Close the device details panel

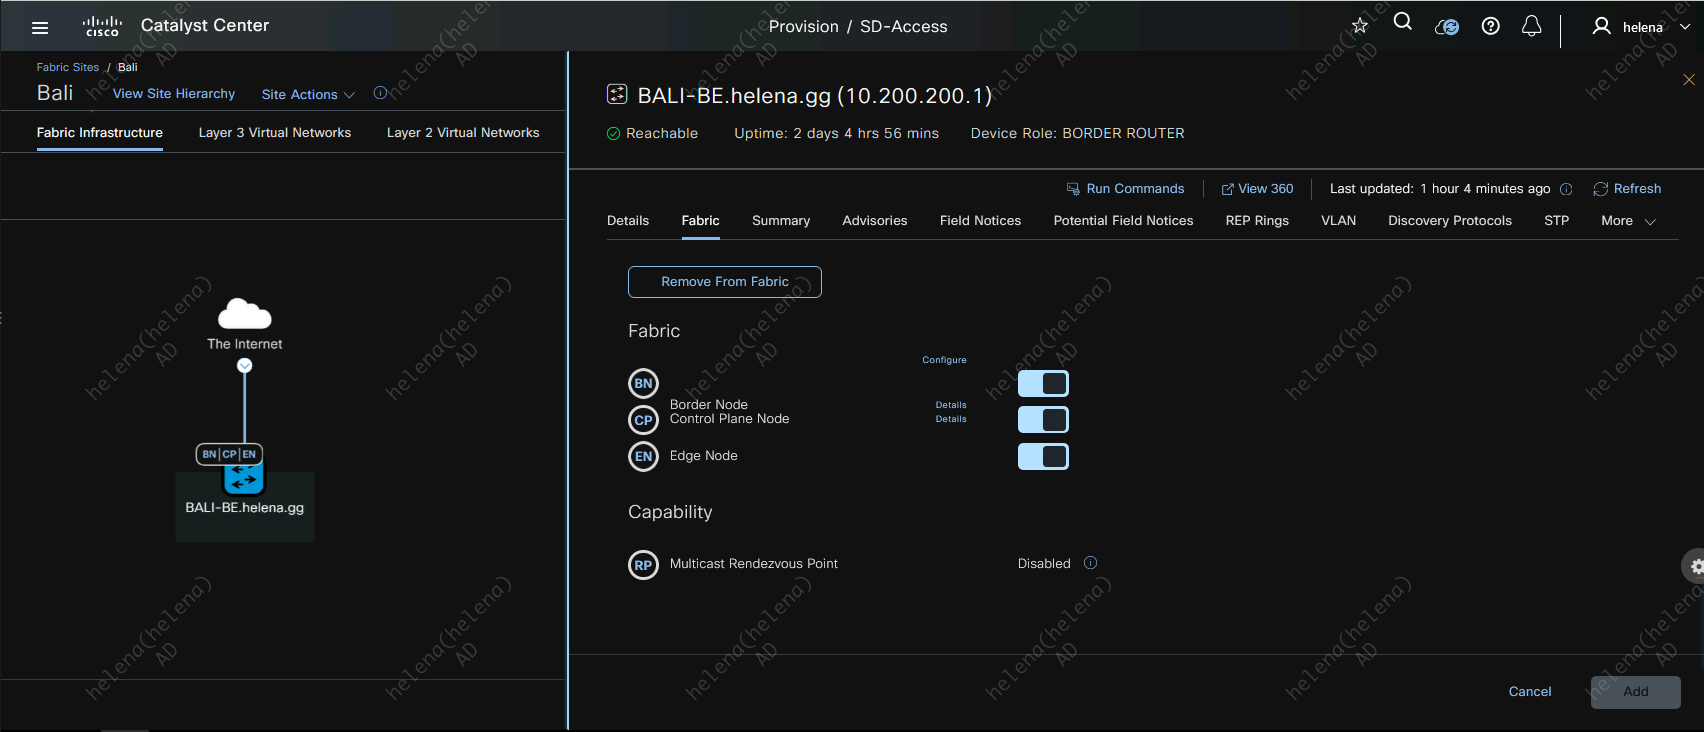[1689, 80]
